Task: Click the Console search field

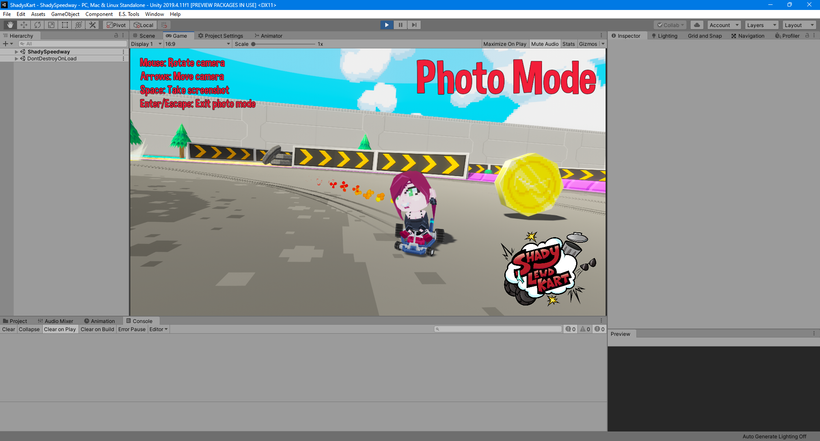Action: tap(498, 329)
